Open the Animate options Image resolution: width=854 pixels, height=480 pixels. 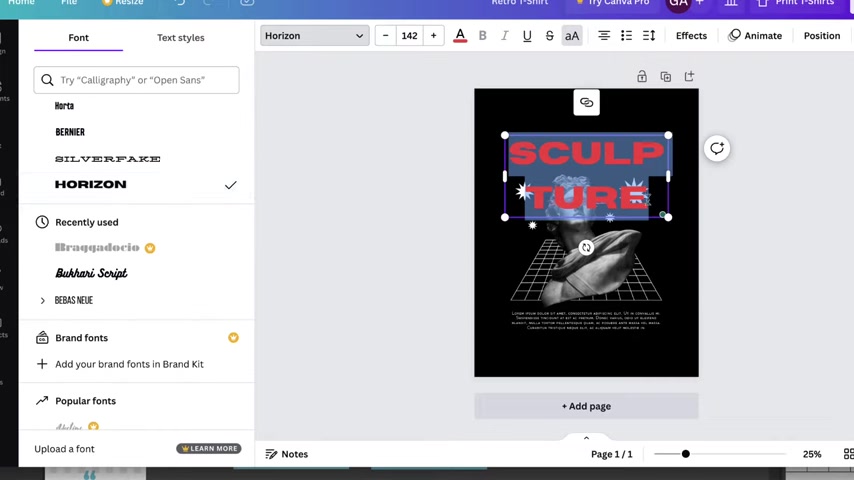click(755, 36)
